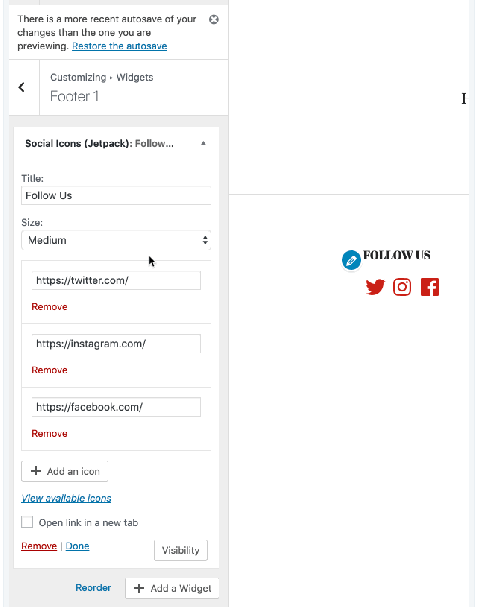Click the Visibility button
This screenshot has width=478, height=607.
[x=181, y=550]
